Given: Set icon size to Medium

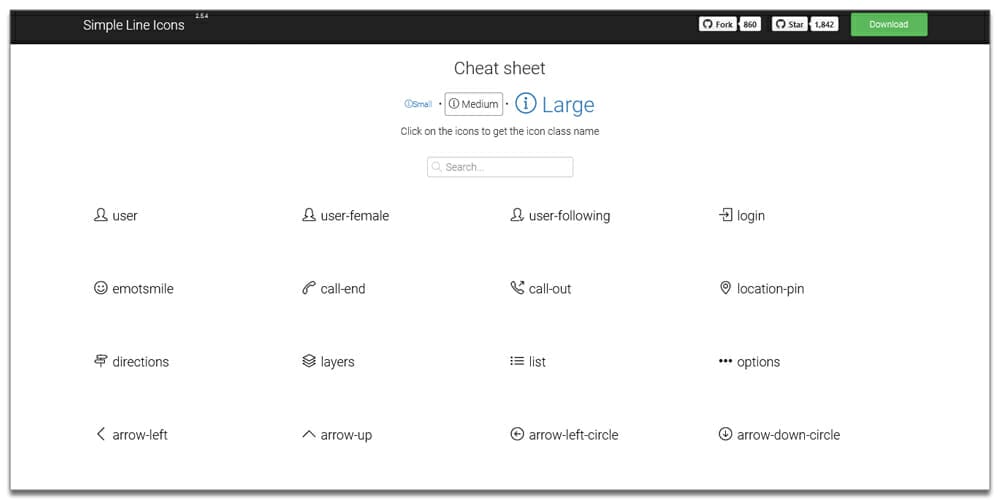Looking at the screenshot, I should coord(474,104).
